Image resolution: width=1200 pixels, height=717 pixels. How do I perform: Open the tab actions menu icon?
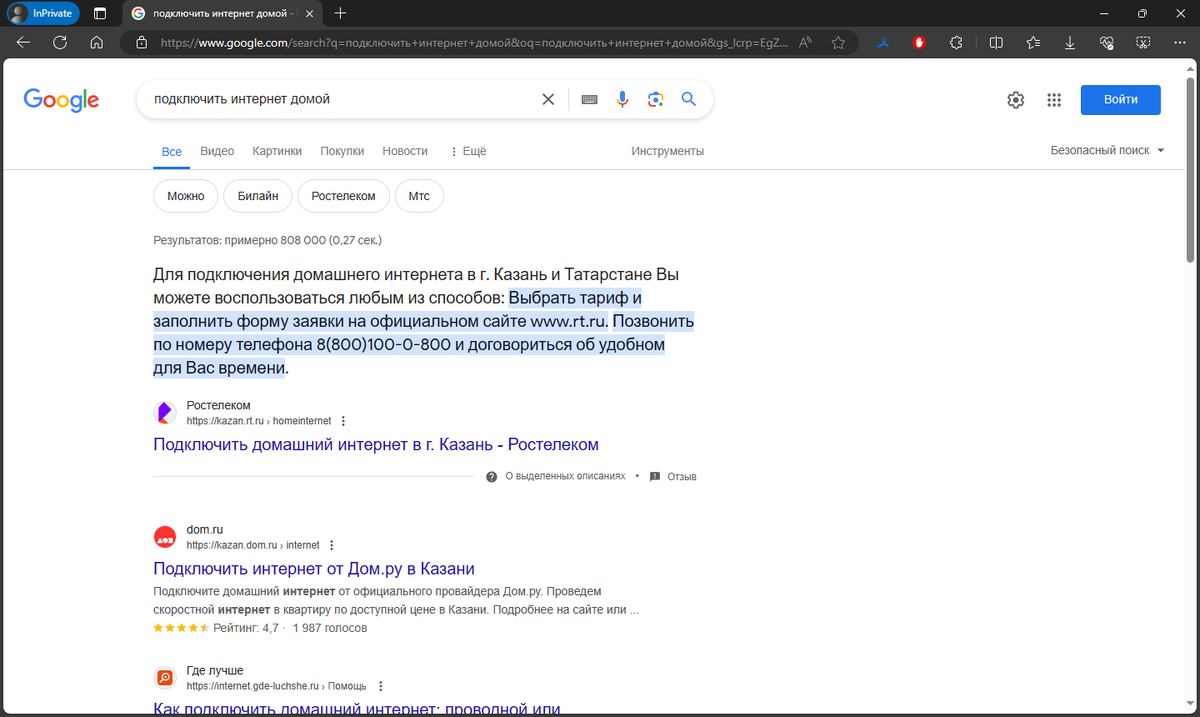(99, 13)
